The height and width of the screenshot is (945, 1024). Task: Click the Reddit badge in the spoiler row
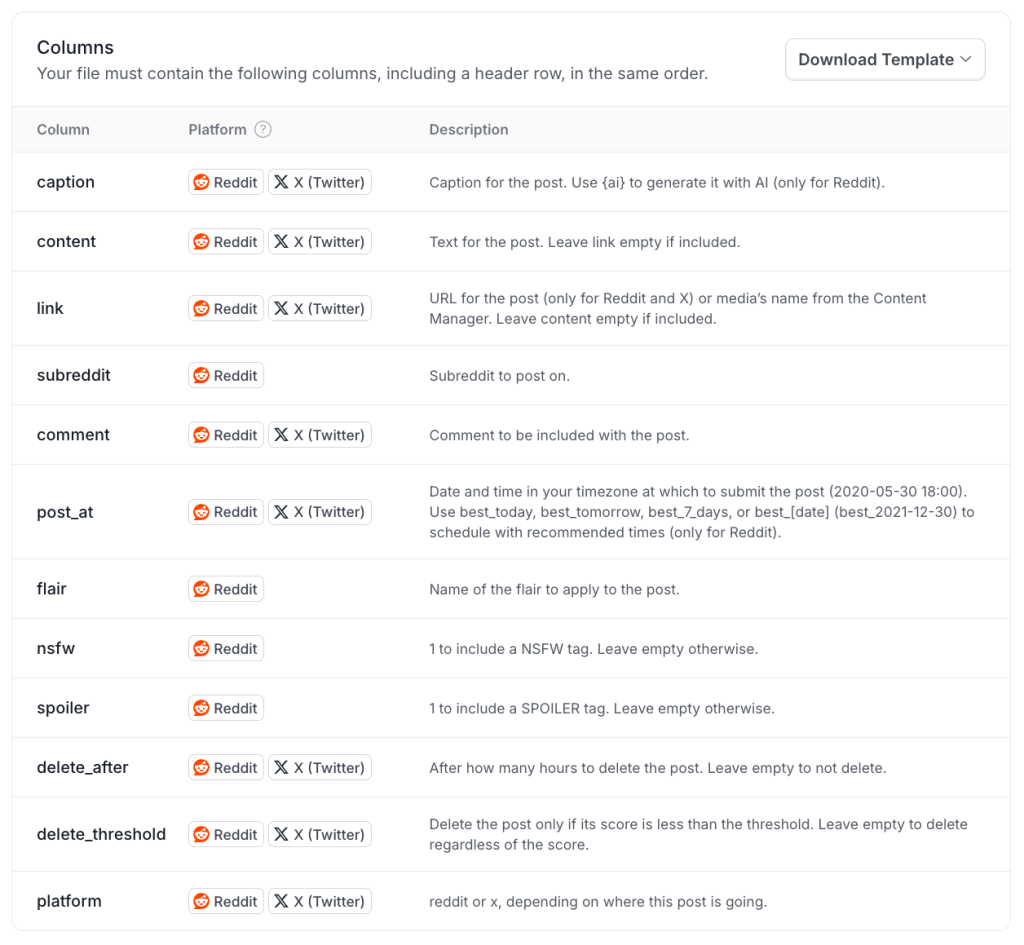point(226,708)
